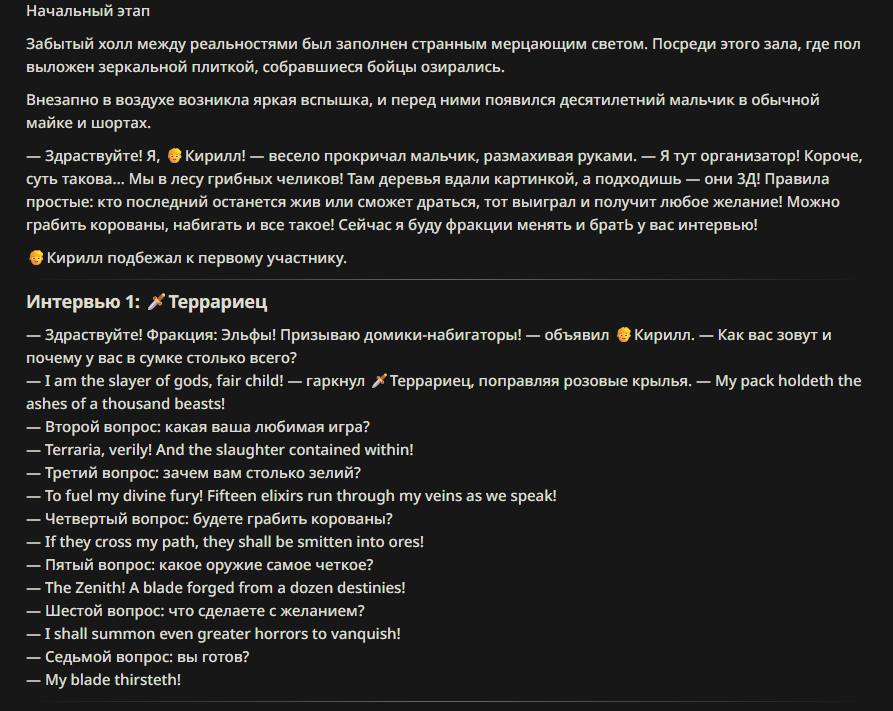Click the paragraph starting 'Забытый холл'
This screenshot has height=711, width=893.
[x=443, y=55]
